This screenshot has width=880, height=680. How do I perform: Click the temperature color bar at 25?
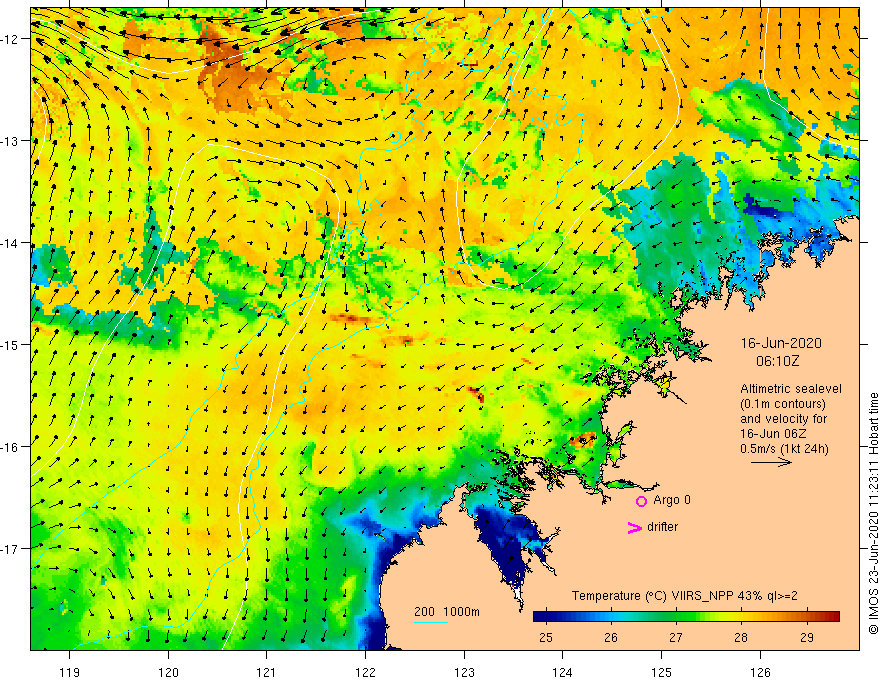tap(546, 617)
